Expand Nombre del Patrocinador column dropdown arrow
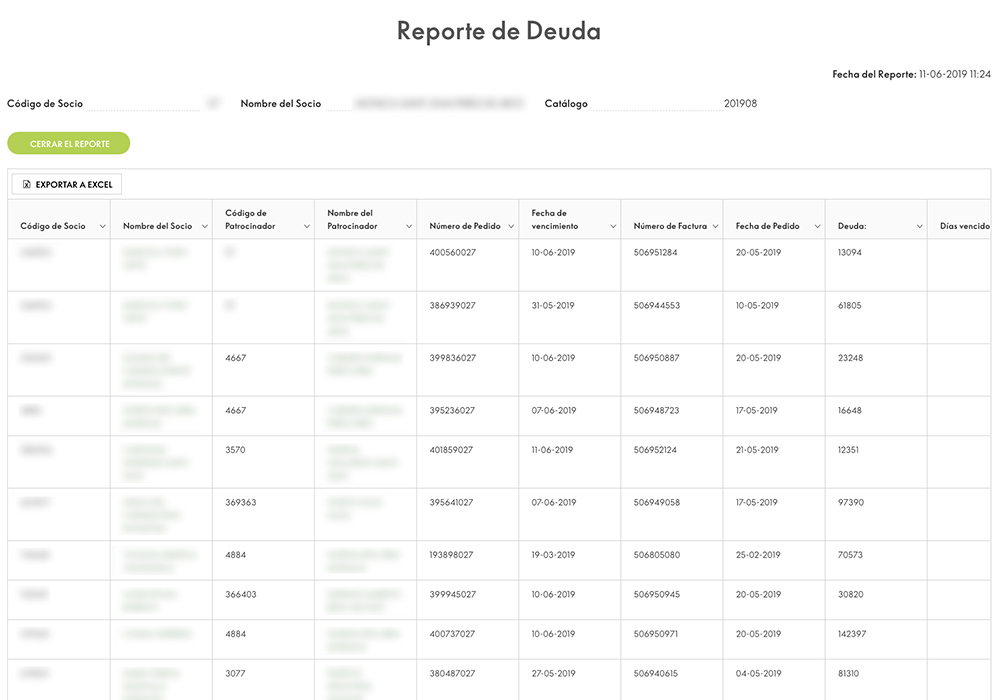Viewport: 1000px width, 700px height. coord(408,227)
